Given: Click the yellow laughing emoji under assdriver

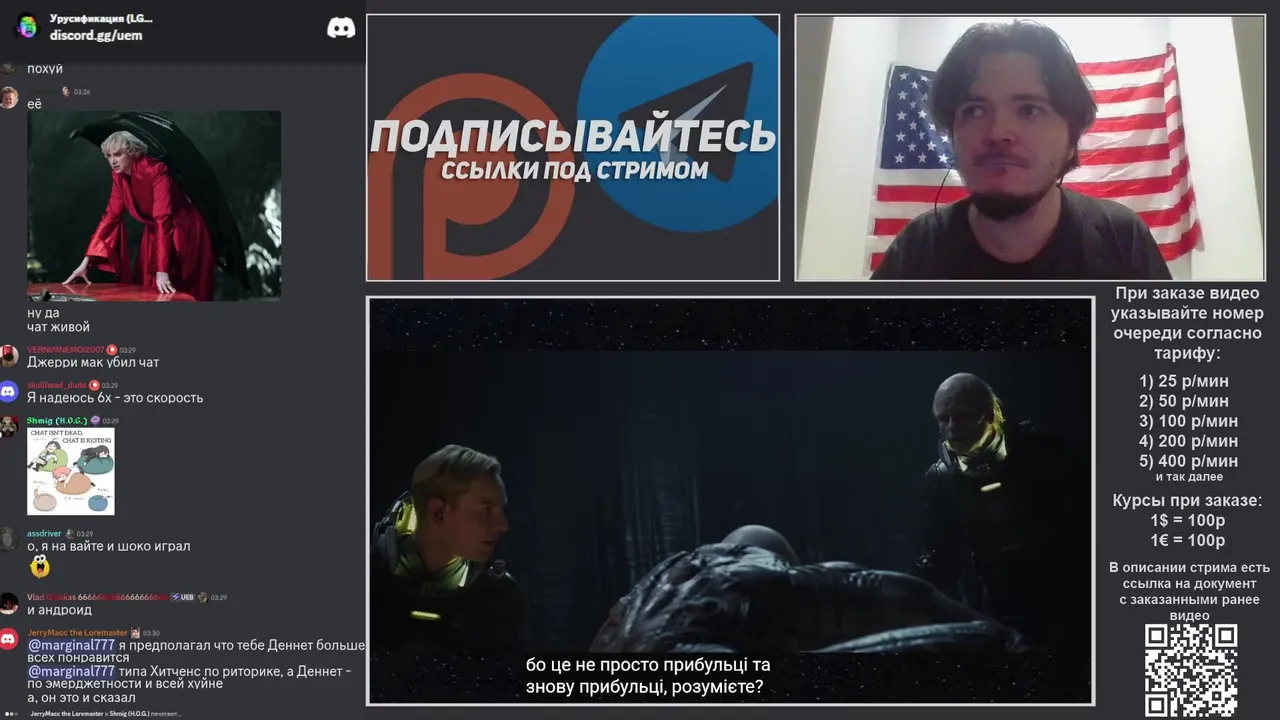Looking at the screenshot, I should click(x=40, y=567).
